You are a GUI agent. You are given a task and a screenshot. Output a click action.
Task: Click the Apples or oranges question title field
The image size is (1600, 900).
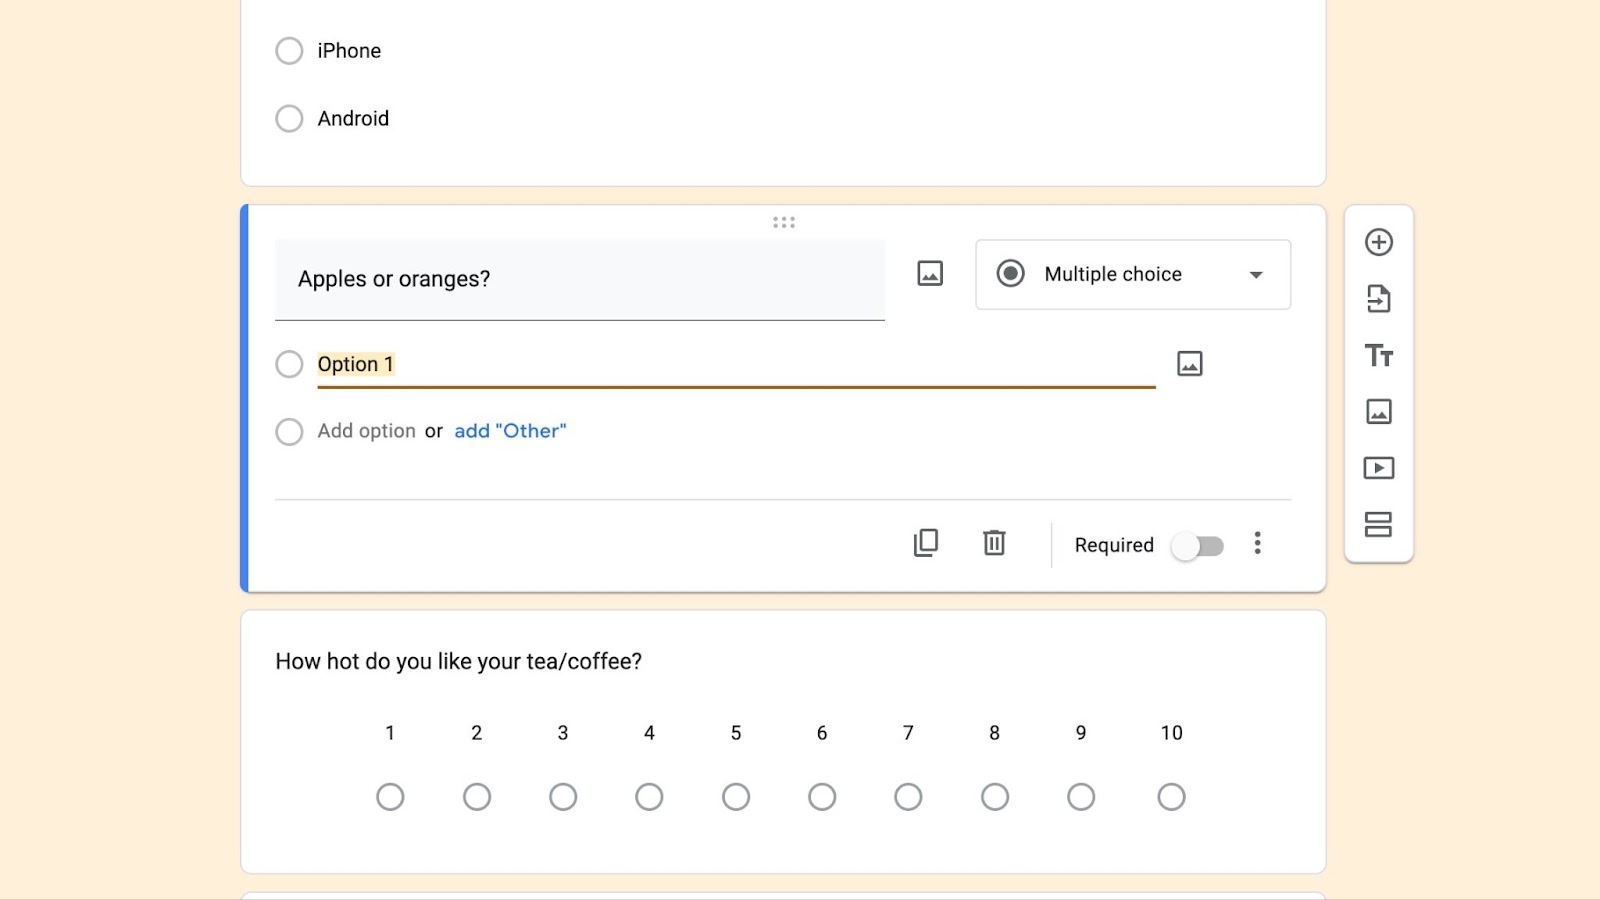pos(580,279)
